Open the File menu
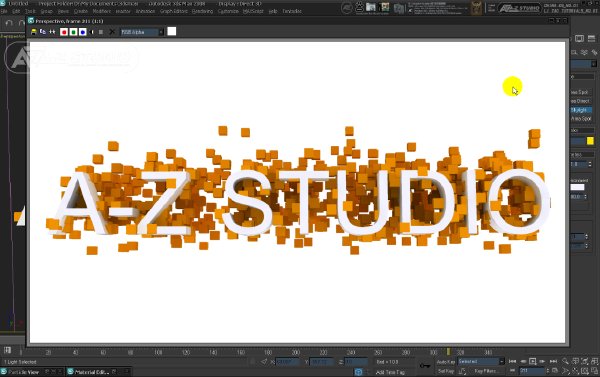The width and height of the screenshot is (600, 377). click(x=4, y=11)
